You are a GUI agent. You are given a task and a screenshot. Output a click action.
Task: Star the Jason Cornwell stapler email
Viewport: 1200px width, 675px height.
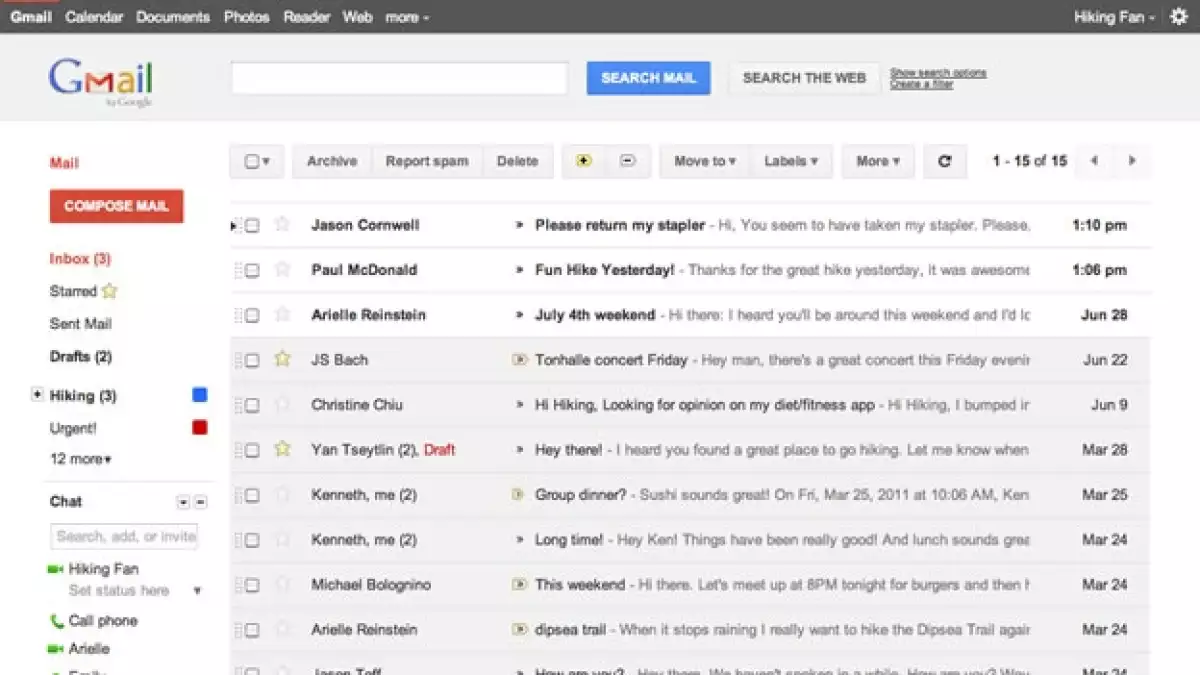click(282, 225)
